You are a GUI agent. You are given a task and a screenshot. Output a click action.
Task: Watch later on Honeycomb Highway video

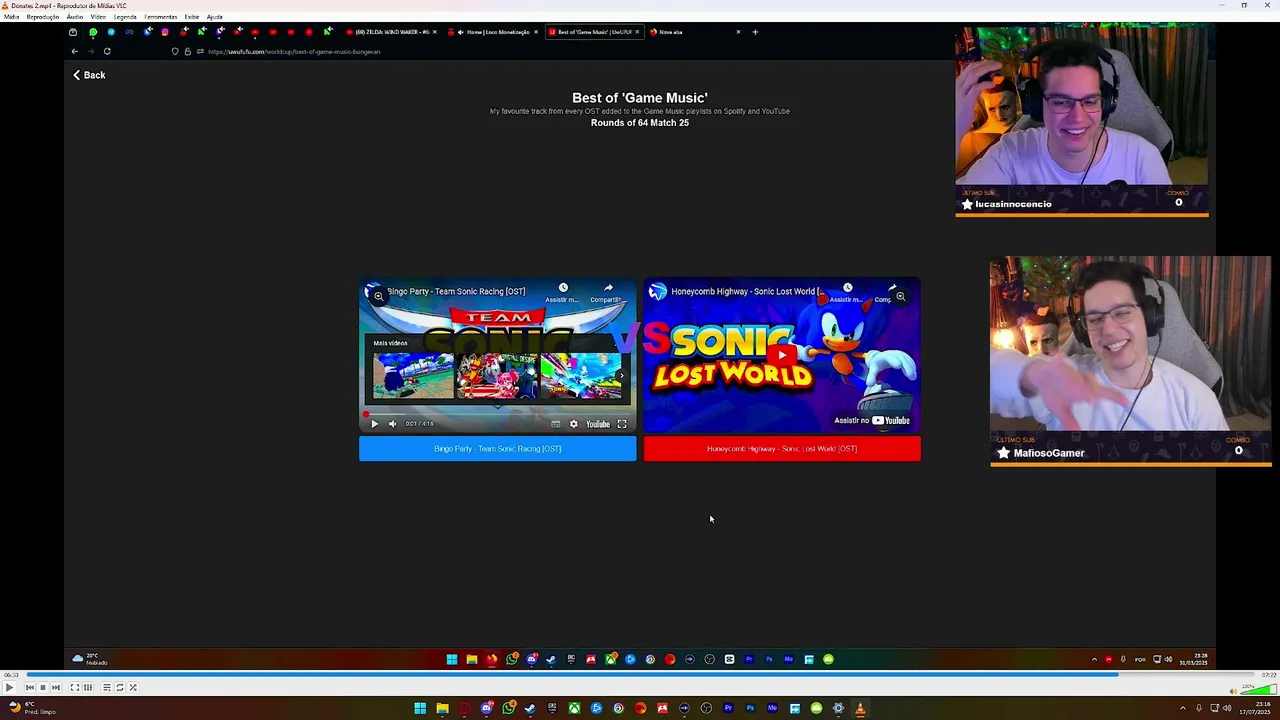(x=847, y=291)
